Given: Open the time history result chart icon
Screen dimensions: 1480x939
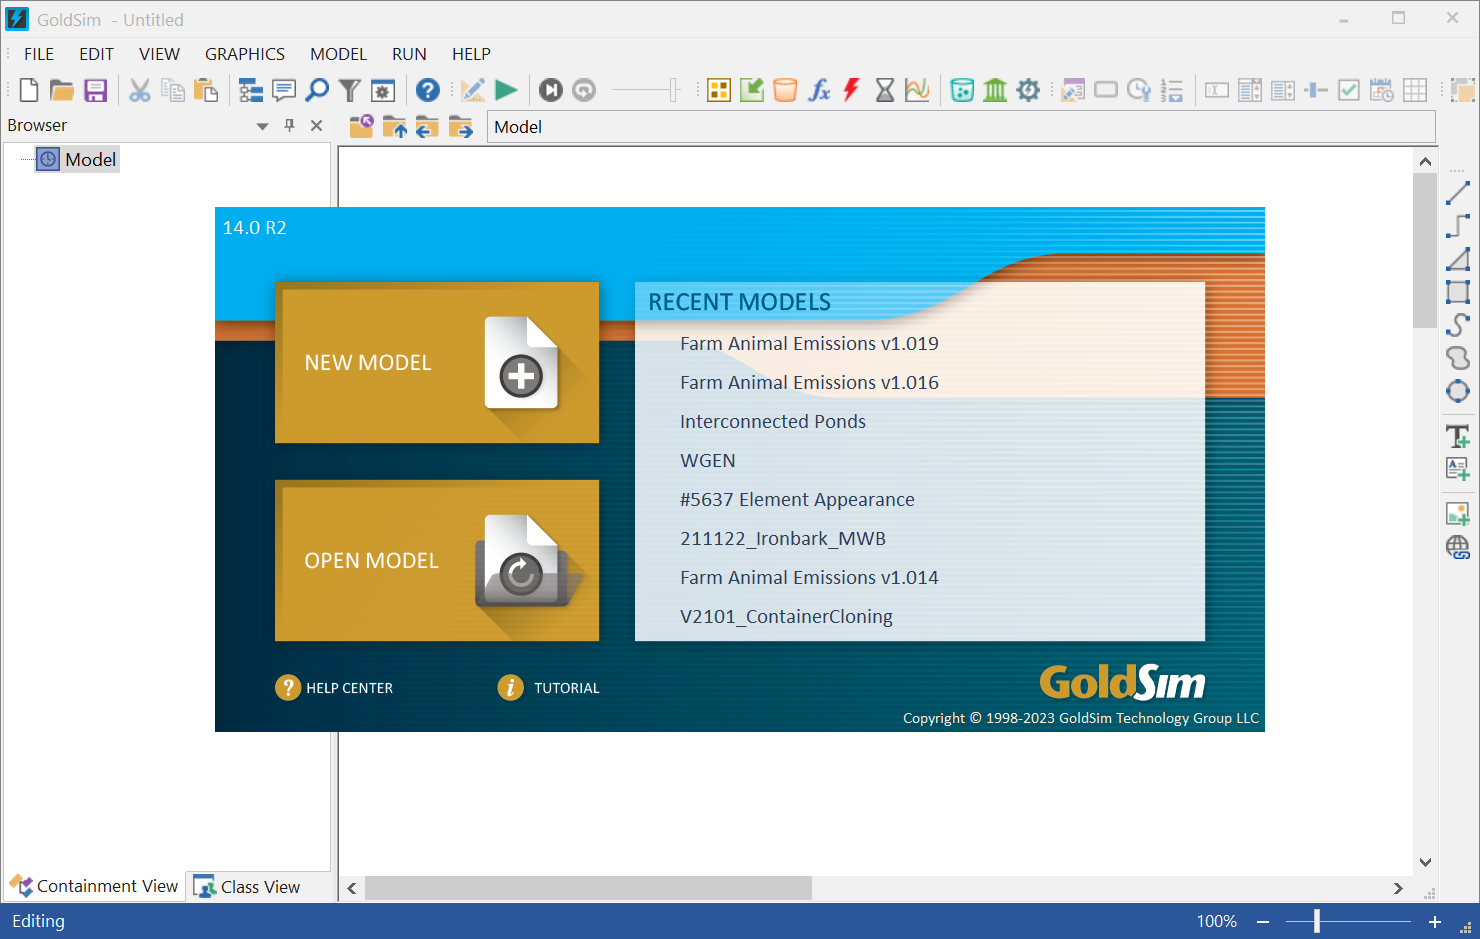Looking at the screenshot, I should (917, 89).
